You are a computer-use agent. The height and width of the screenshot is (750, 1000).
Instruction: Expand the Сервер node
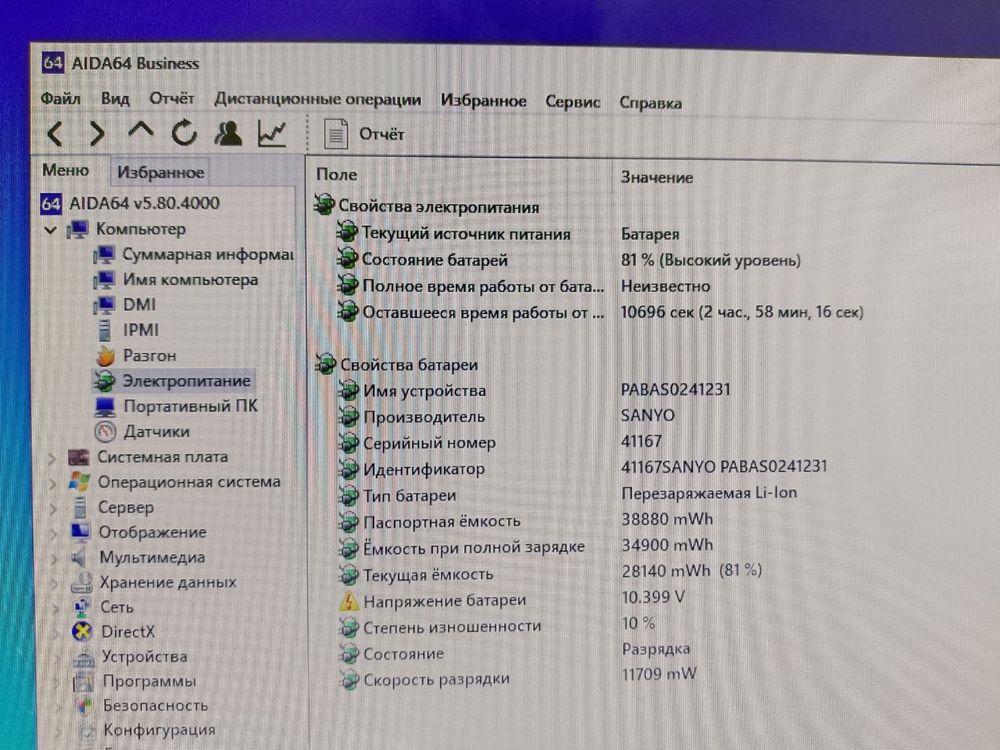click(x=54, y=508)
